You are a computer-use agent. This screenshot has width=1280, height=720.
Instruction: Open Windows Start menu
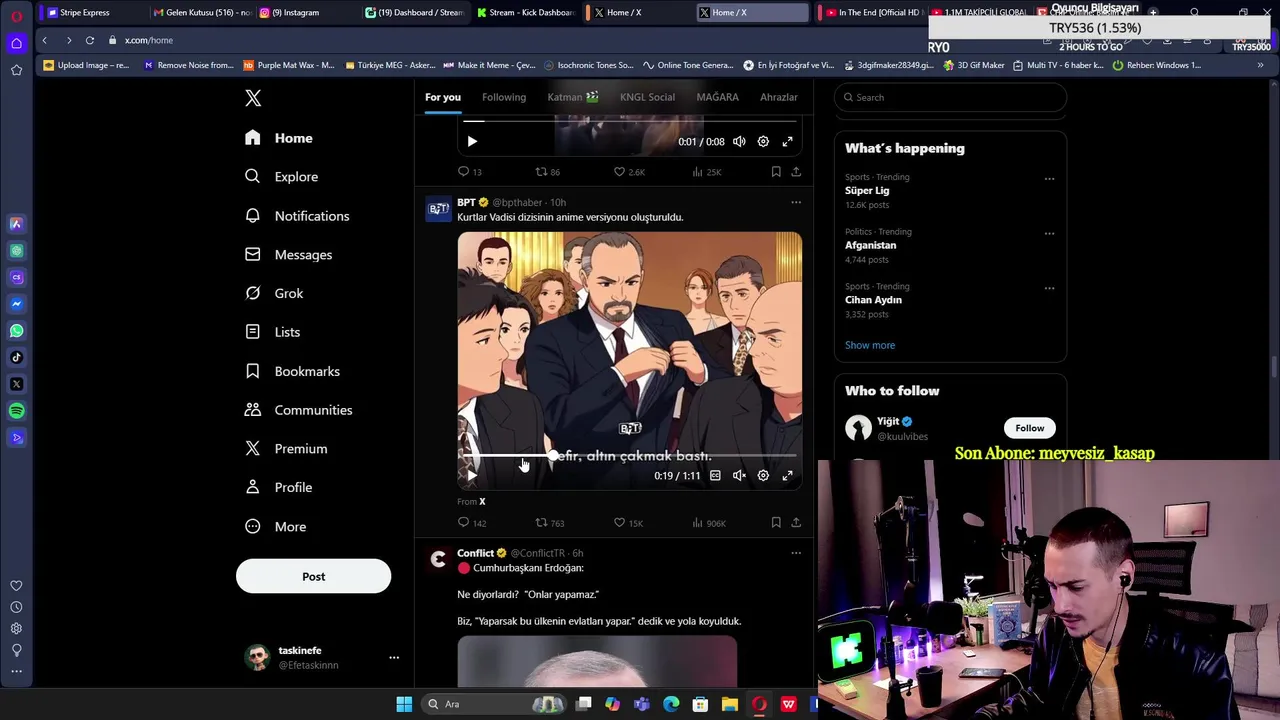tap(404, 704)
